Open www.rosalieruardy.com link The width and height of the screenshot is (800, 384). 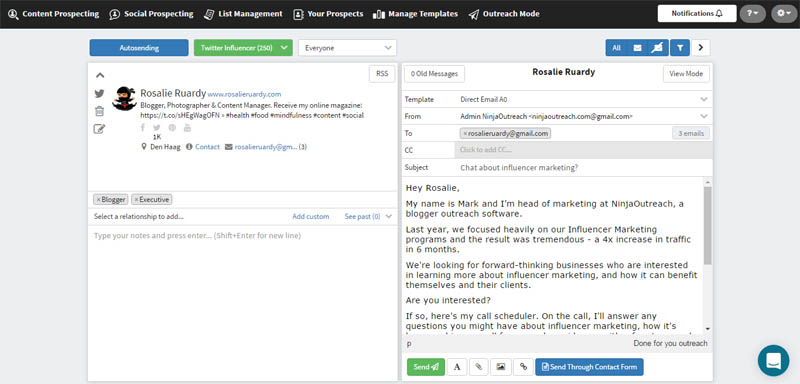(244, 94)
